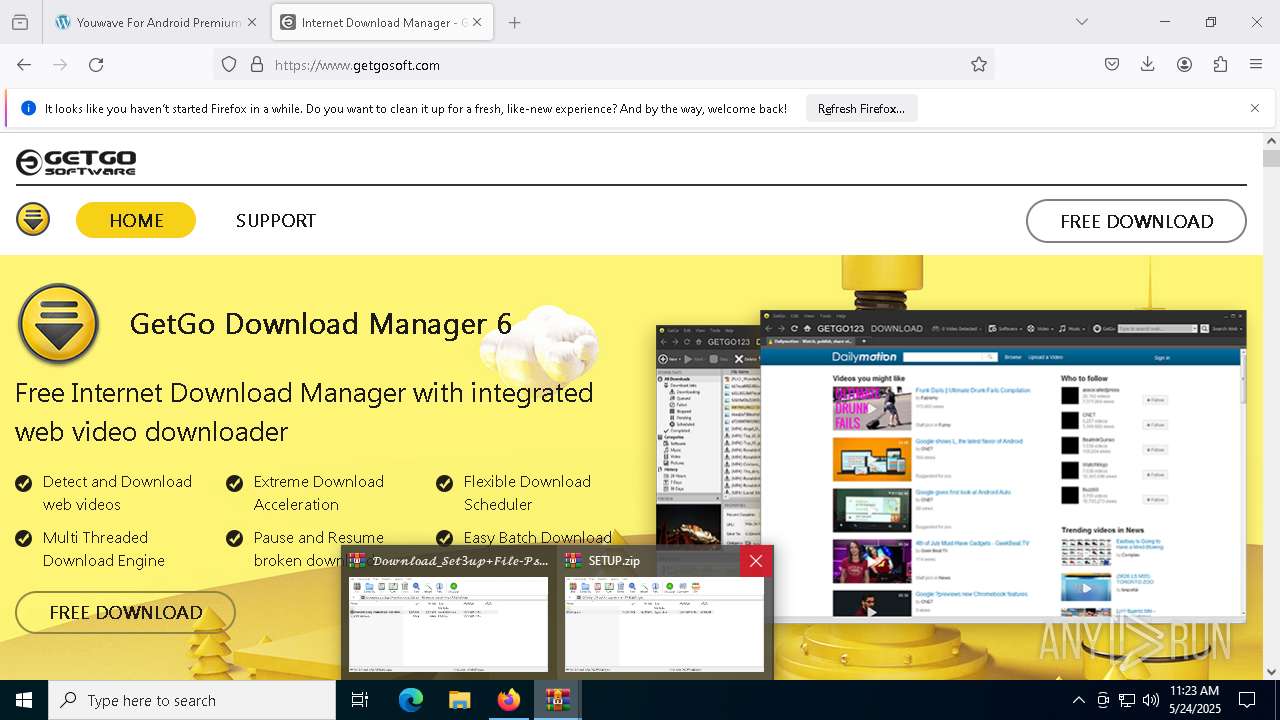The image size is (1280, 720).
Task: Click the FREE DOWNLOAD button under the features
Action: pyautogui.click(x=125, y=612)
